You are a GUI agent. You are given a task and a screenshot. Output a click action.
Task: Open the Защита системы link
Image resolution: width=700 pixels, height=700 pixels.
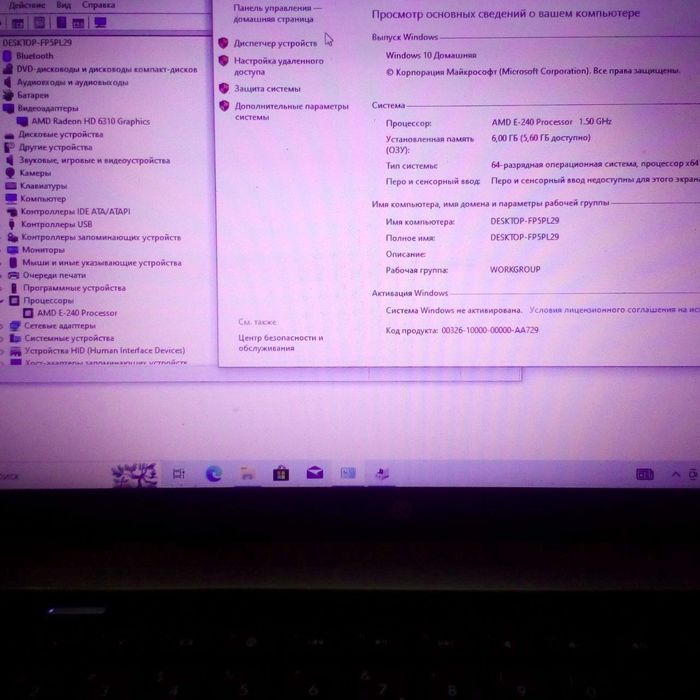(x=267, y=88)
